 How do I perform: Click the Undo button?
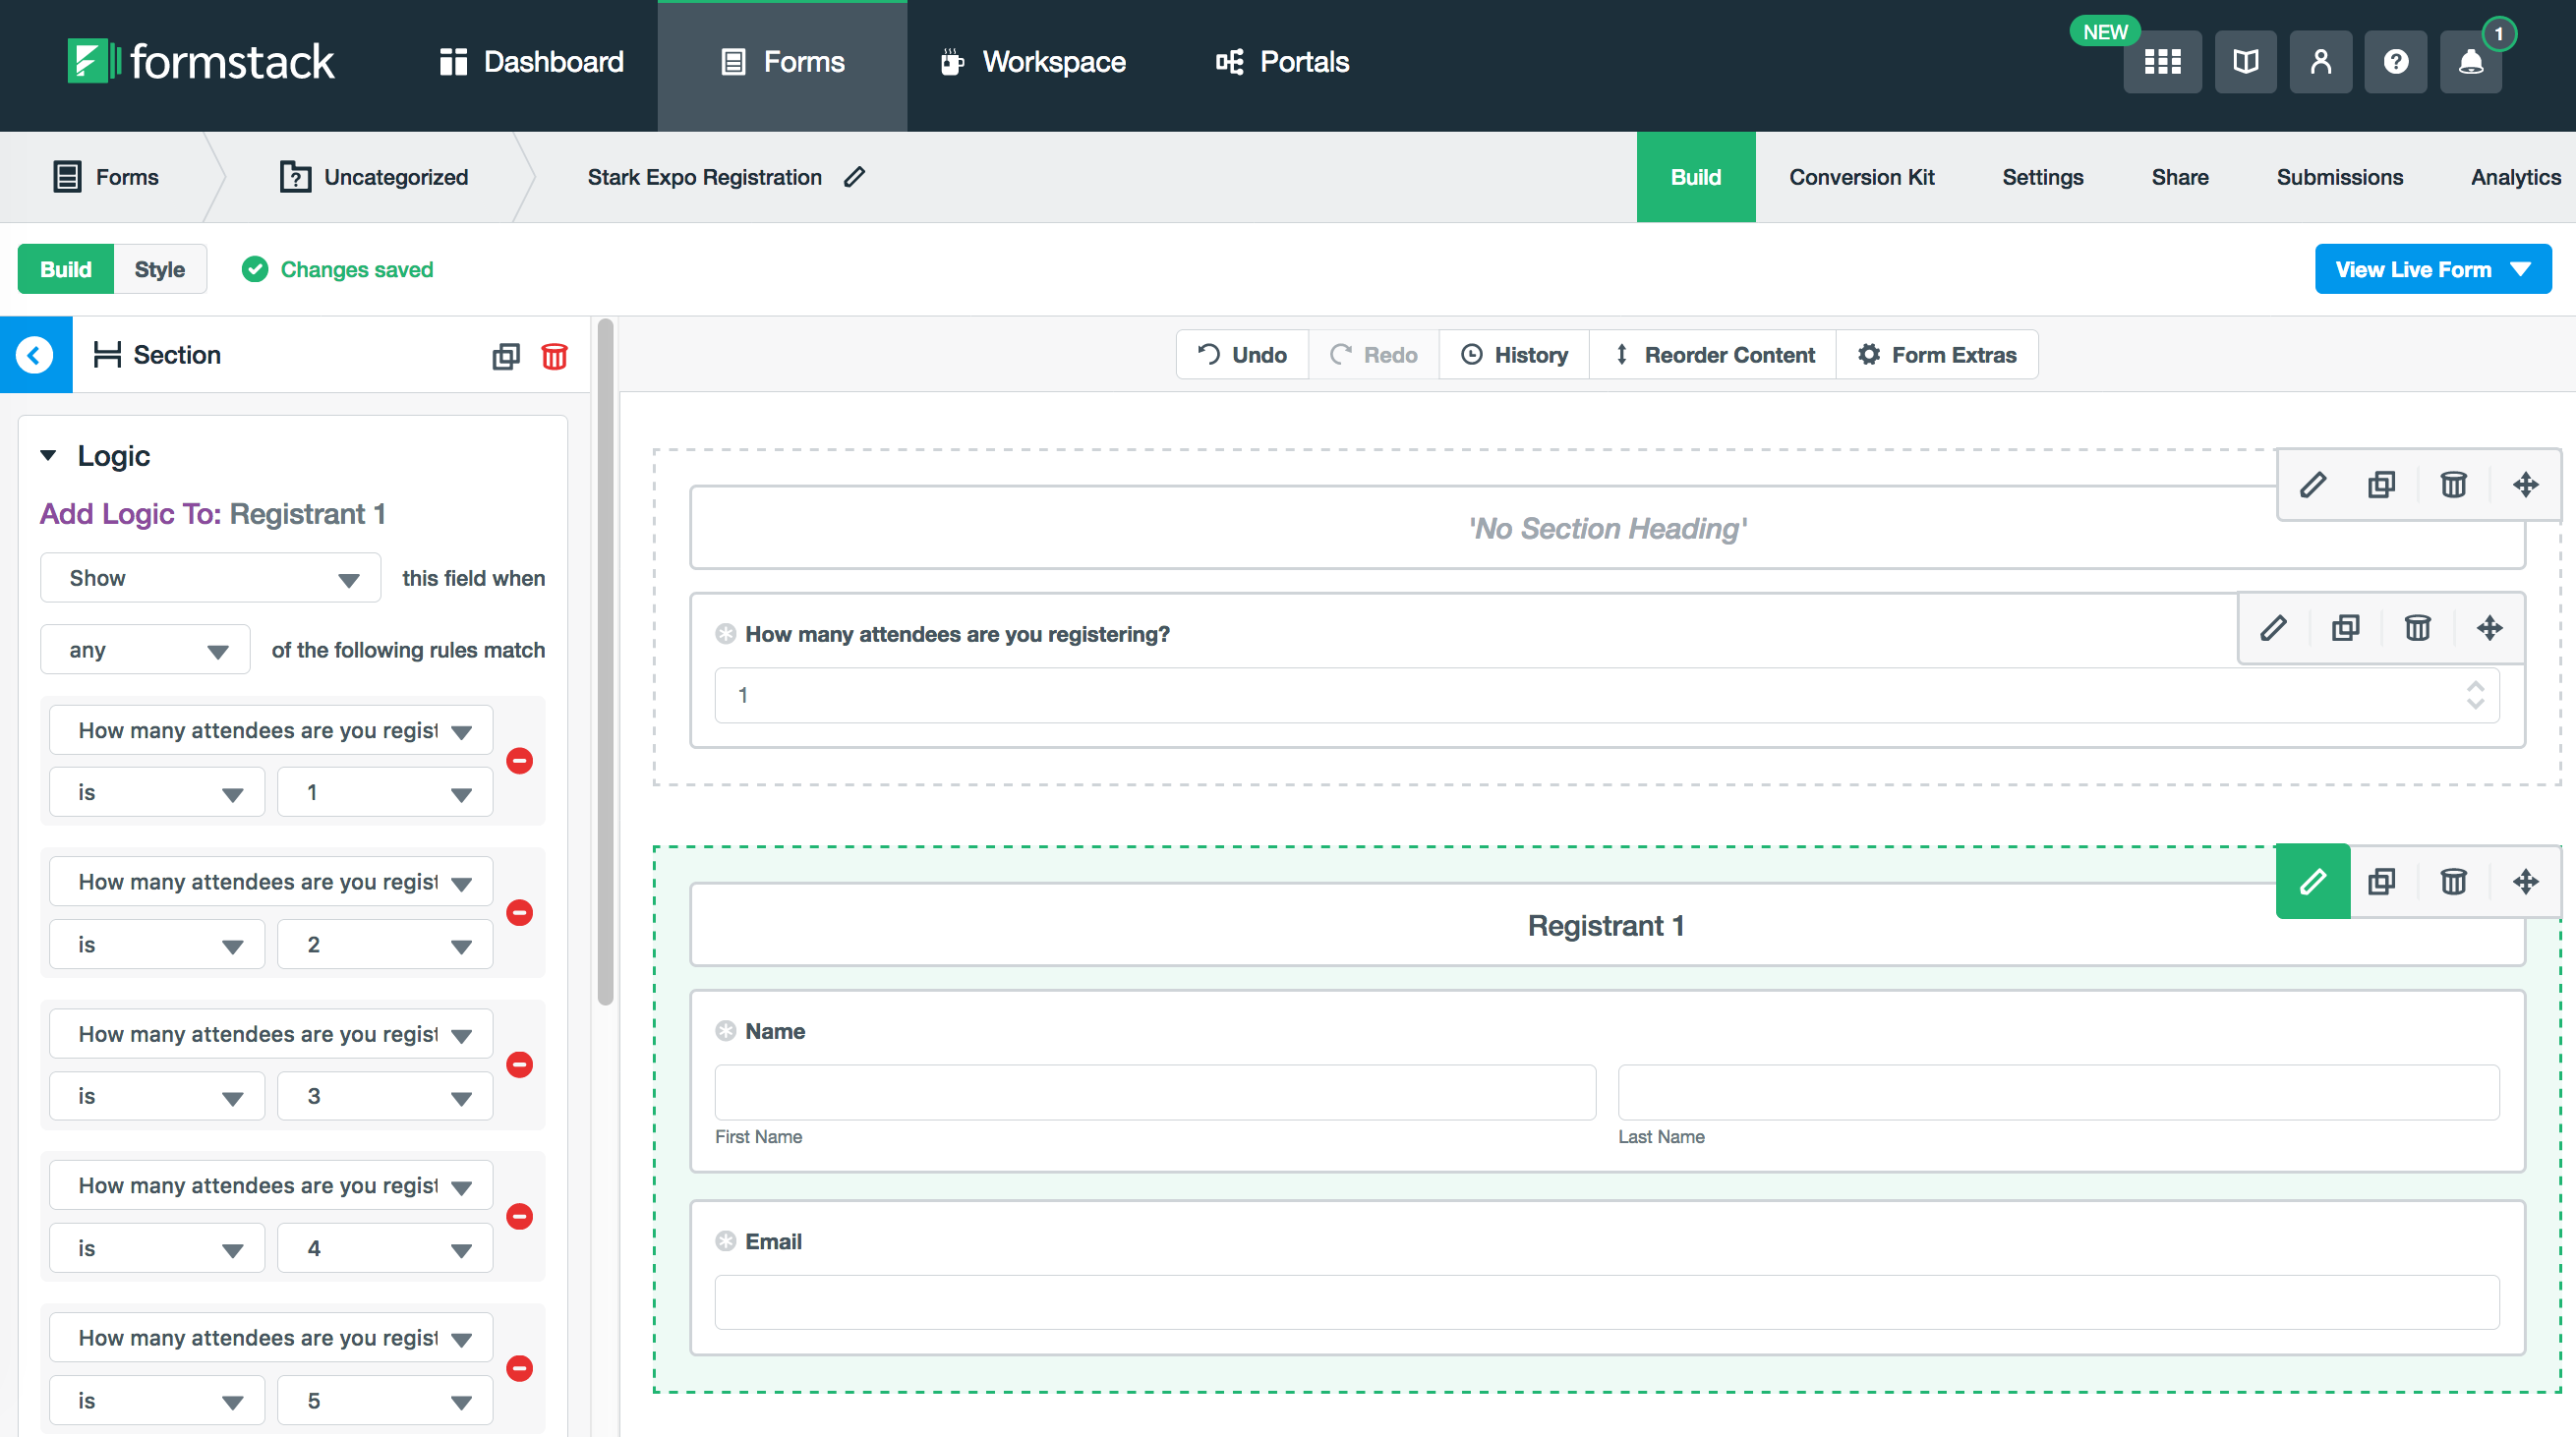[1242, 355]
